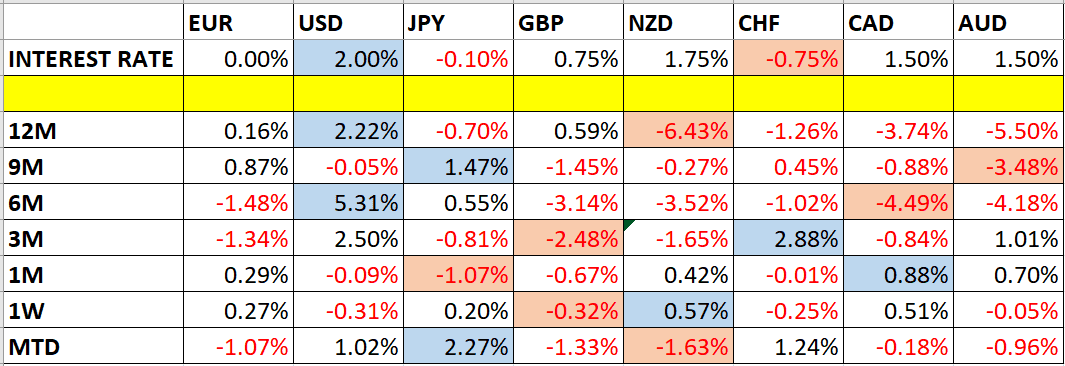Click the AUD column header cell

point(1007,24)
